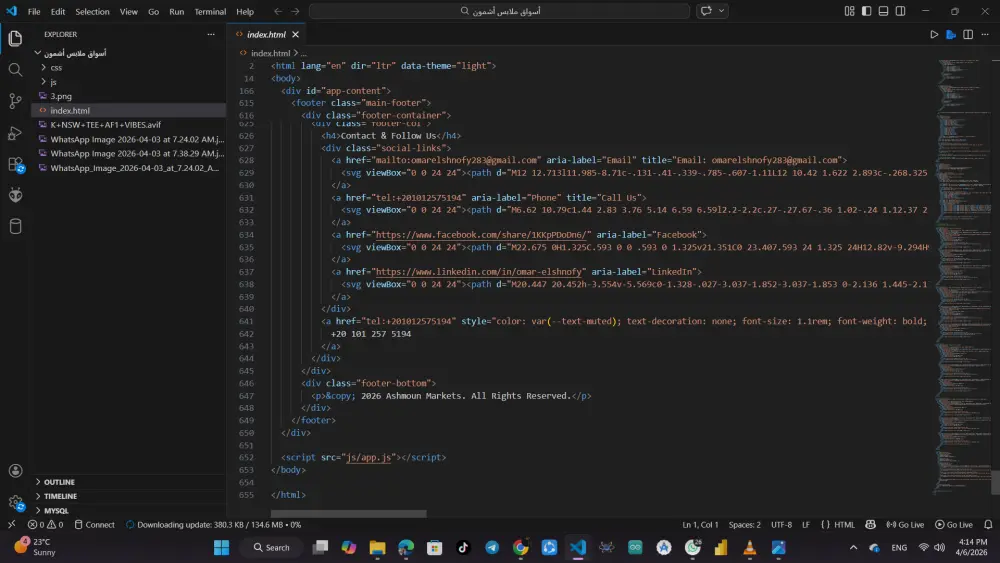This screenshot has height=563, width=1000.
Task: Click the Connect button in status bar
Action: (x=94, y=525)
